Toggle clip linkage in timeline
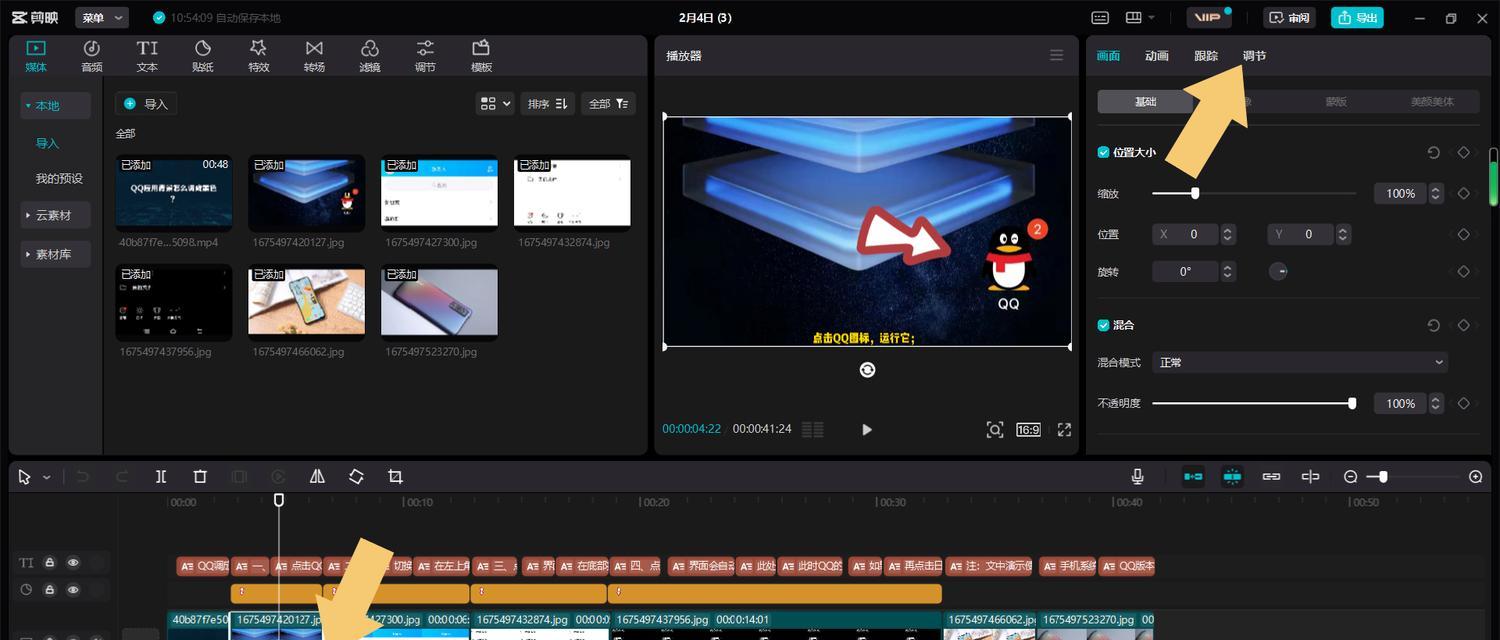Screen dimensions: 1500x640 [x=1271, y=477]
